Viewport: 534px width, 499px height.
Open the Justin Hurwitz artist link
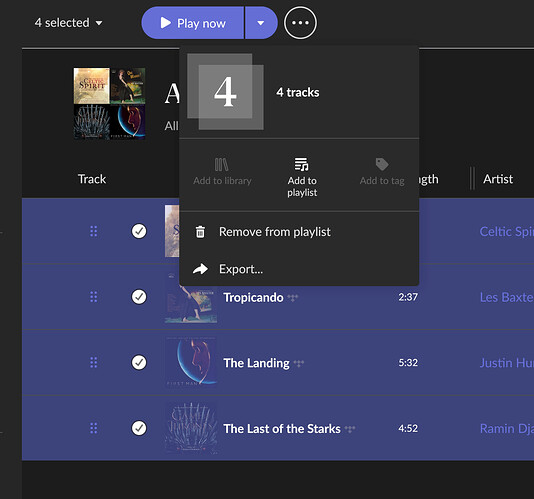click(507, 363)
